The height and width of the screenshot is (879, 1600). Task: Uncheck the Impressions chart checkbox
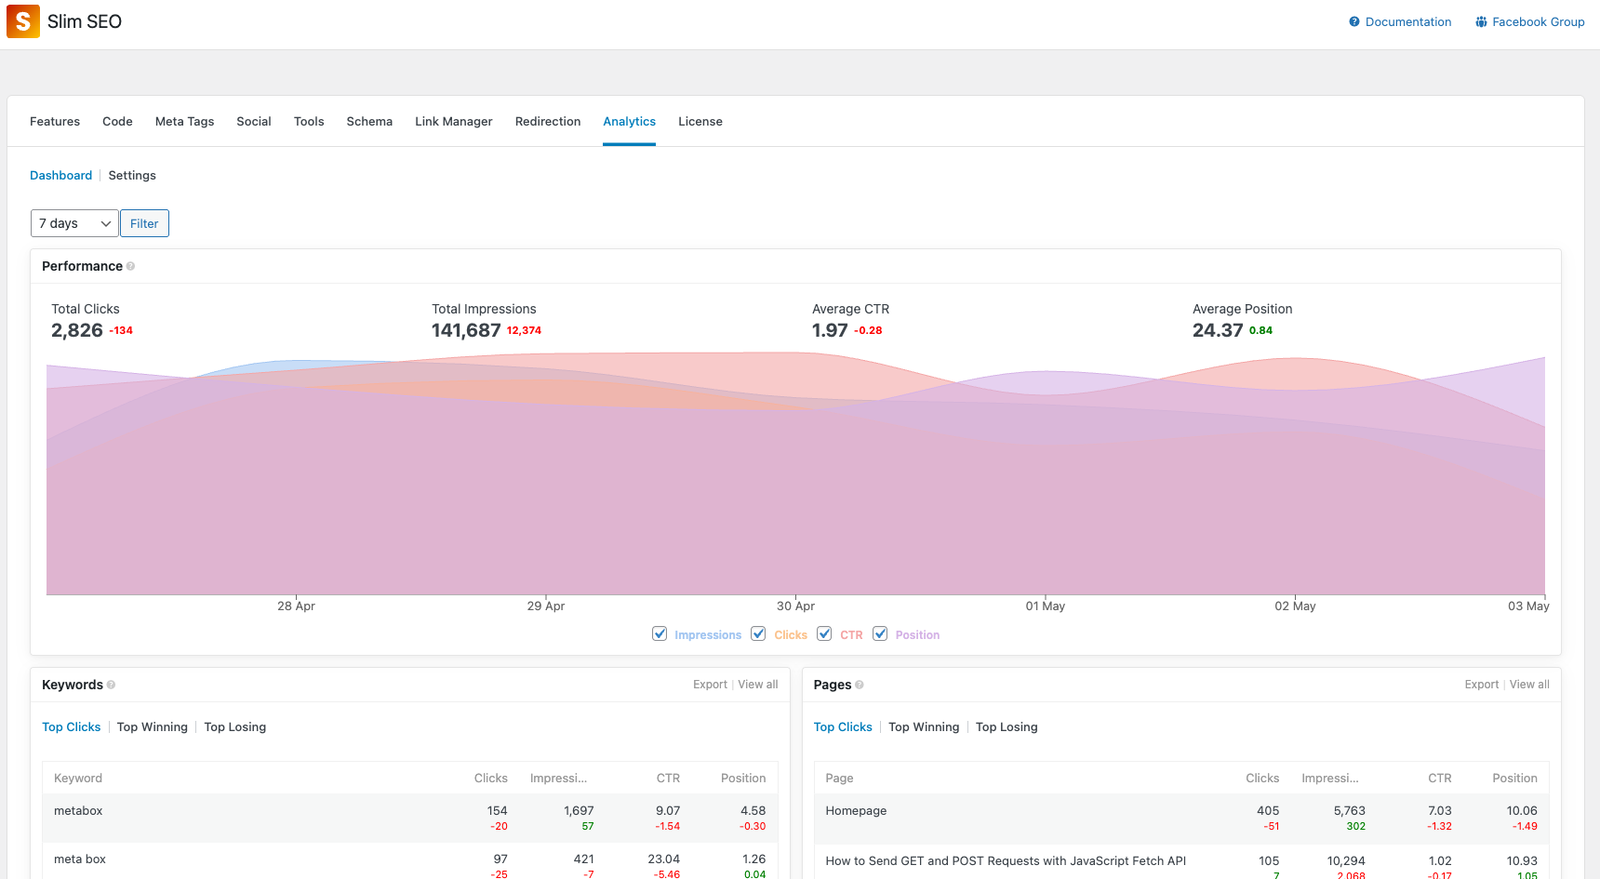tap(660, 634)
